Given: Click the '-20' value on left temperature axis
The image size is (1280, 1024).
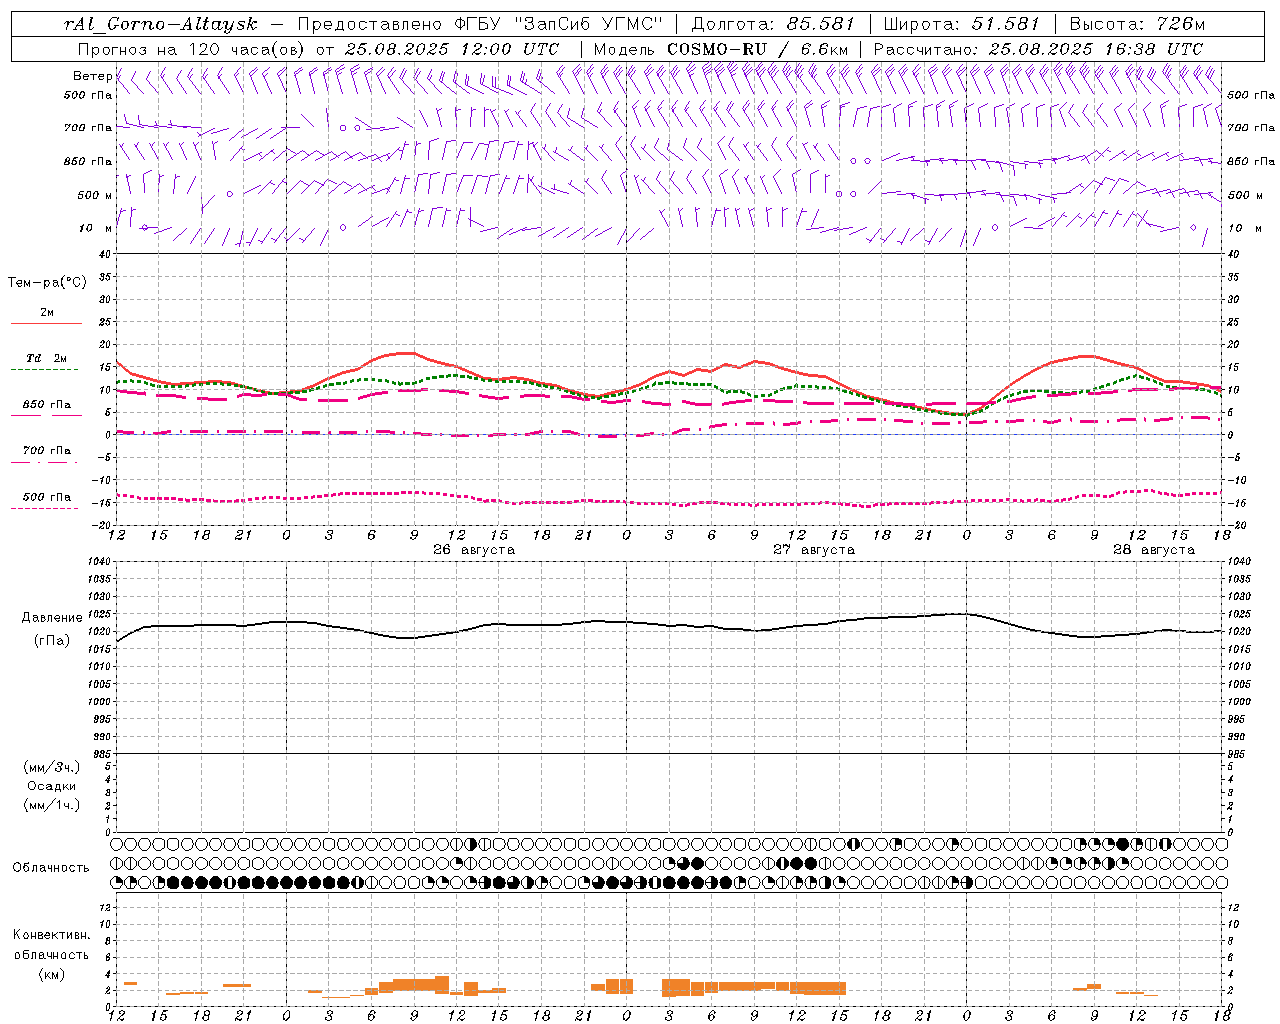Looking at the screenshot, I should tap(102, 525).
